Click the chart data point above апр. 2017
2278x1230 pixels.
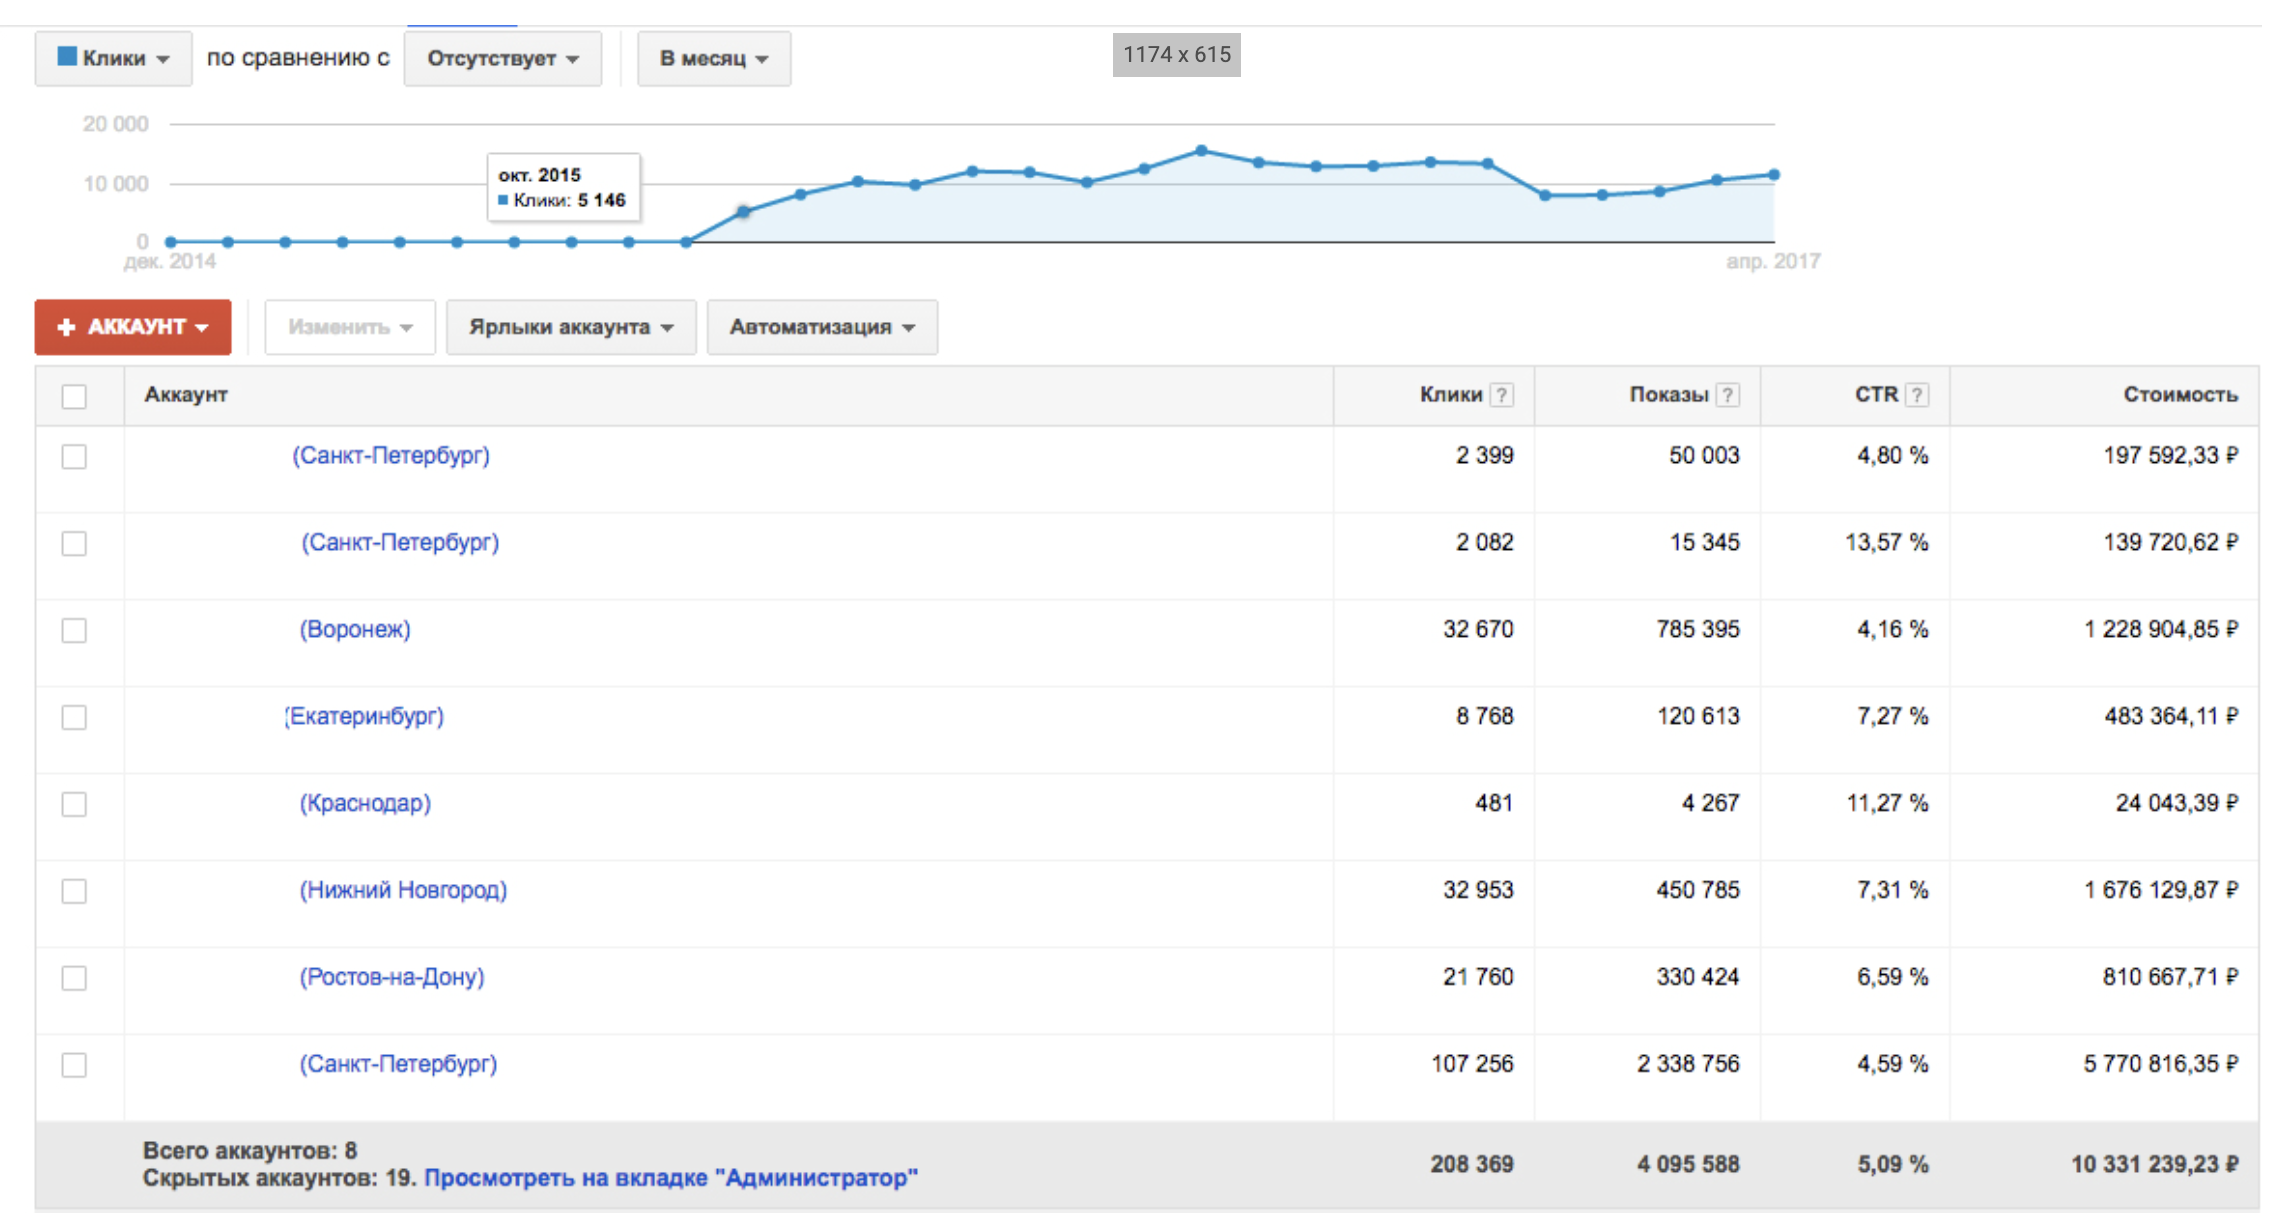point(1774,175)
